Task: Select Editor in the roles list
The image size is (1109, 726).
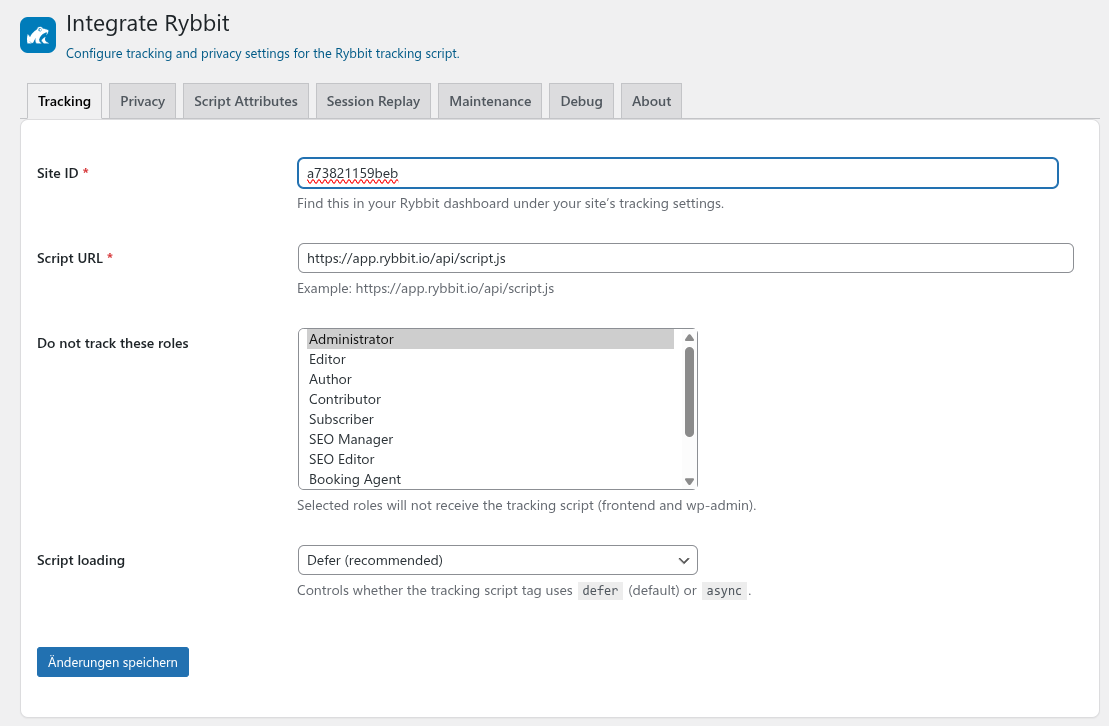Action: pos(490,359)
